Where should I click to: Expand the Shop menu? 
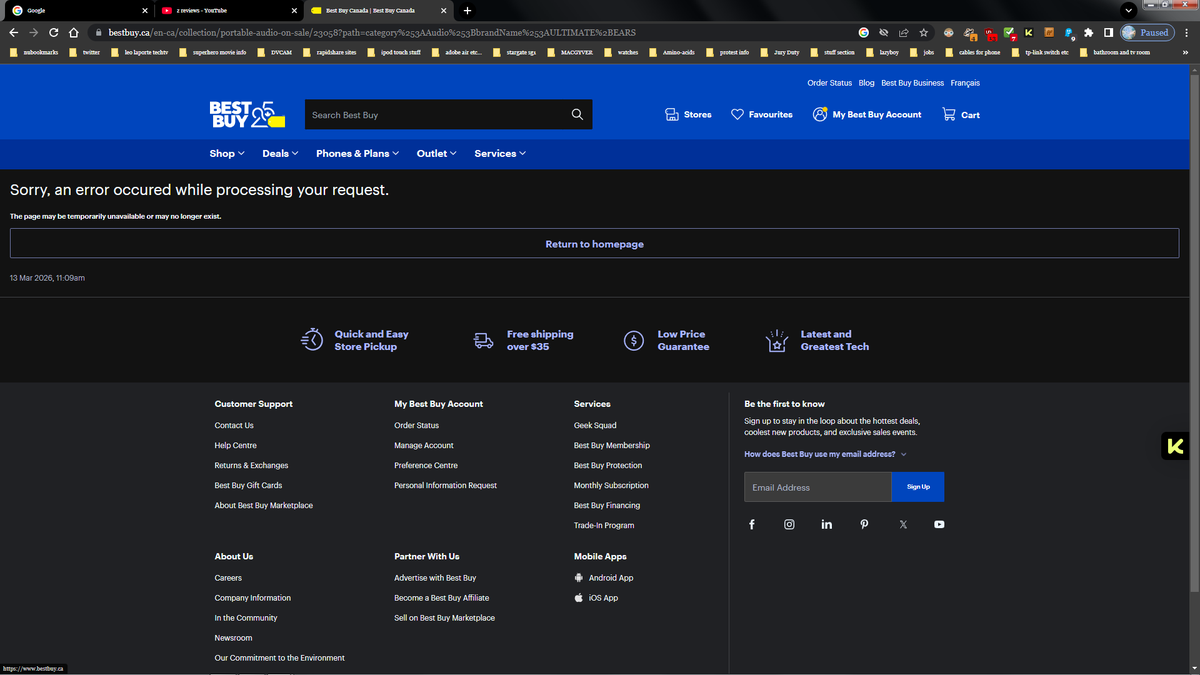pos(227,153)
